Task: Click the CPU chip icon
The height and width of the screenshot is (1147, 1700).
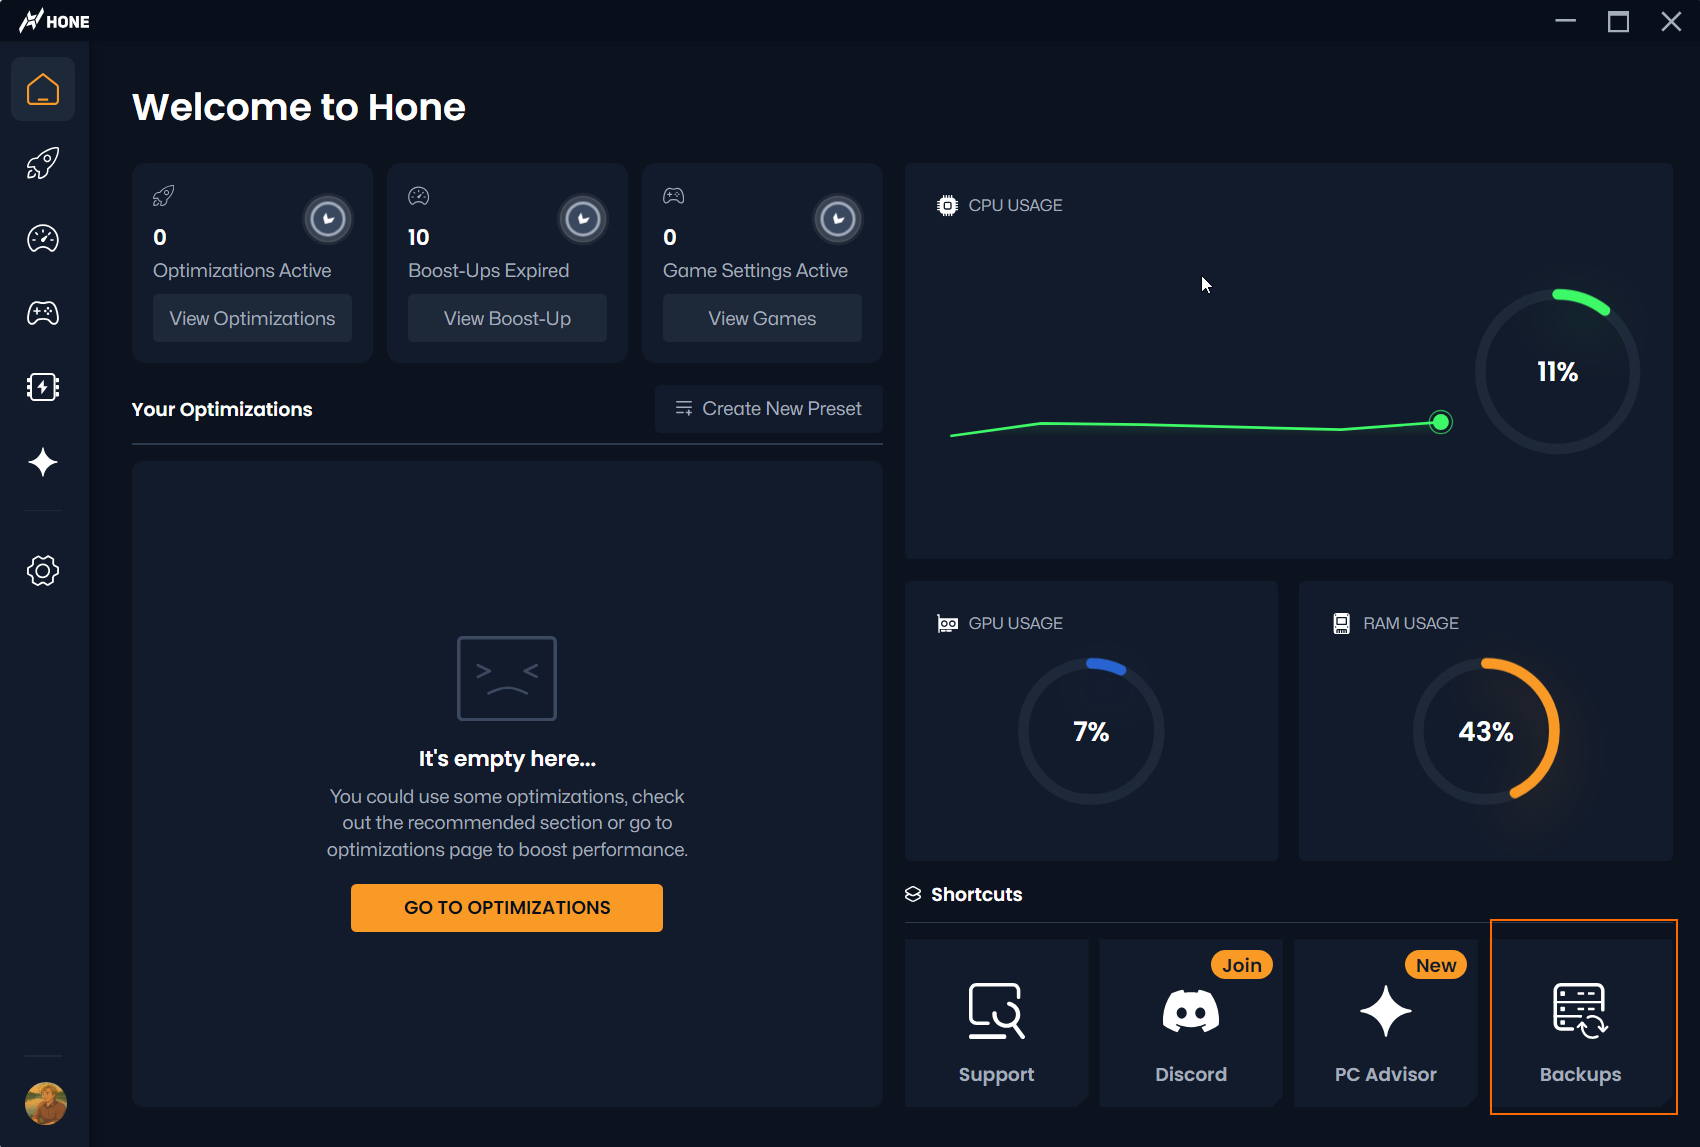Action: [x=947, y=205]
